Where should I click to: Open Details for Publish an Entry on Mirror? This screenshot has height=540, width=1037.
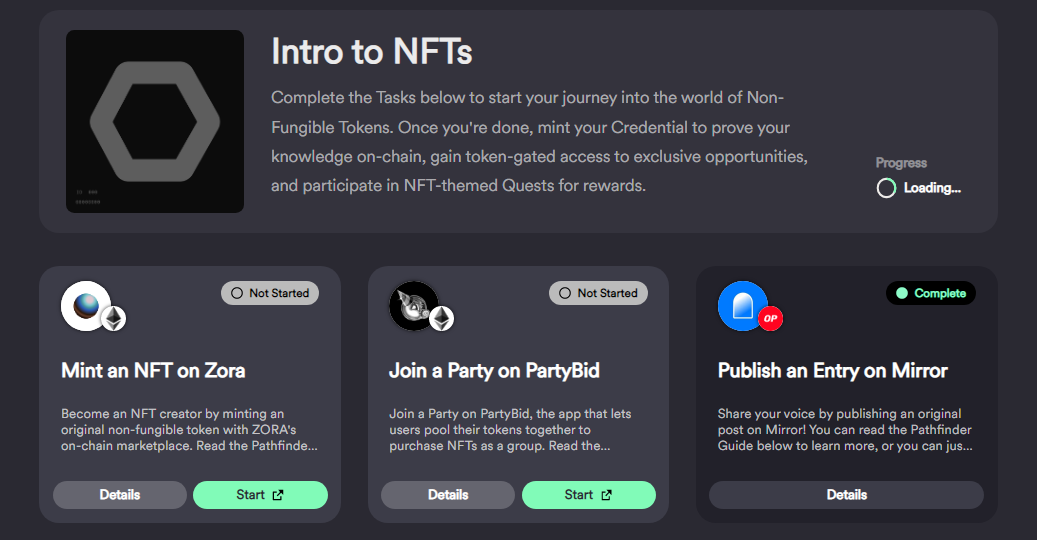click(x=847, y=495)
